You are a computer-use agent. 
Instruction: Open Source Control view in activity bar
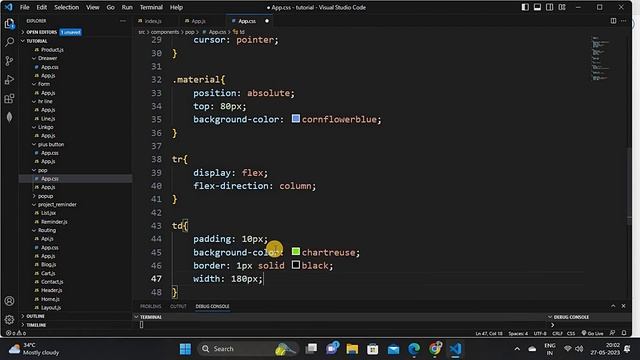coord(9,61)
